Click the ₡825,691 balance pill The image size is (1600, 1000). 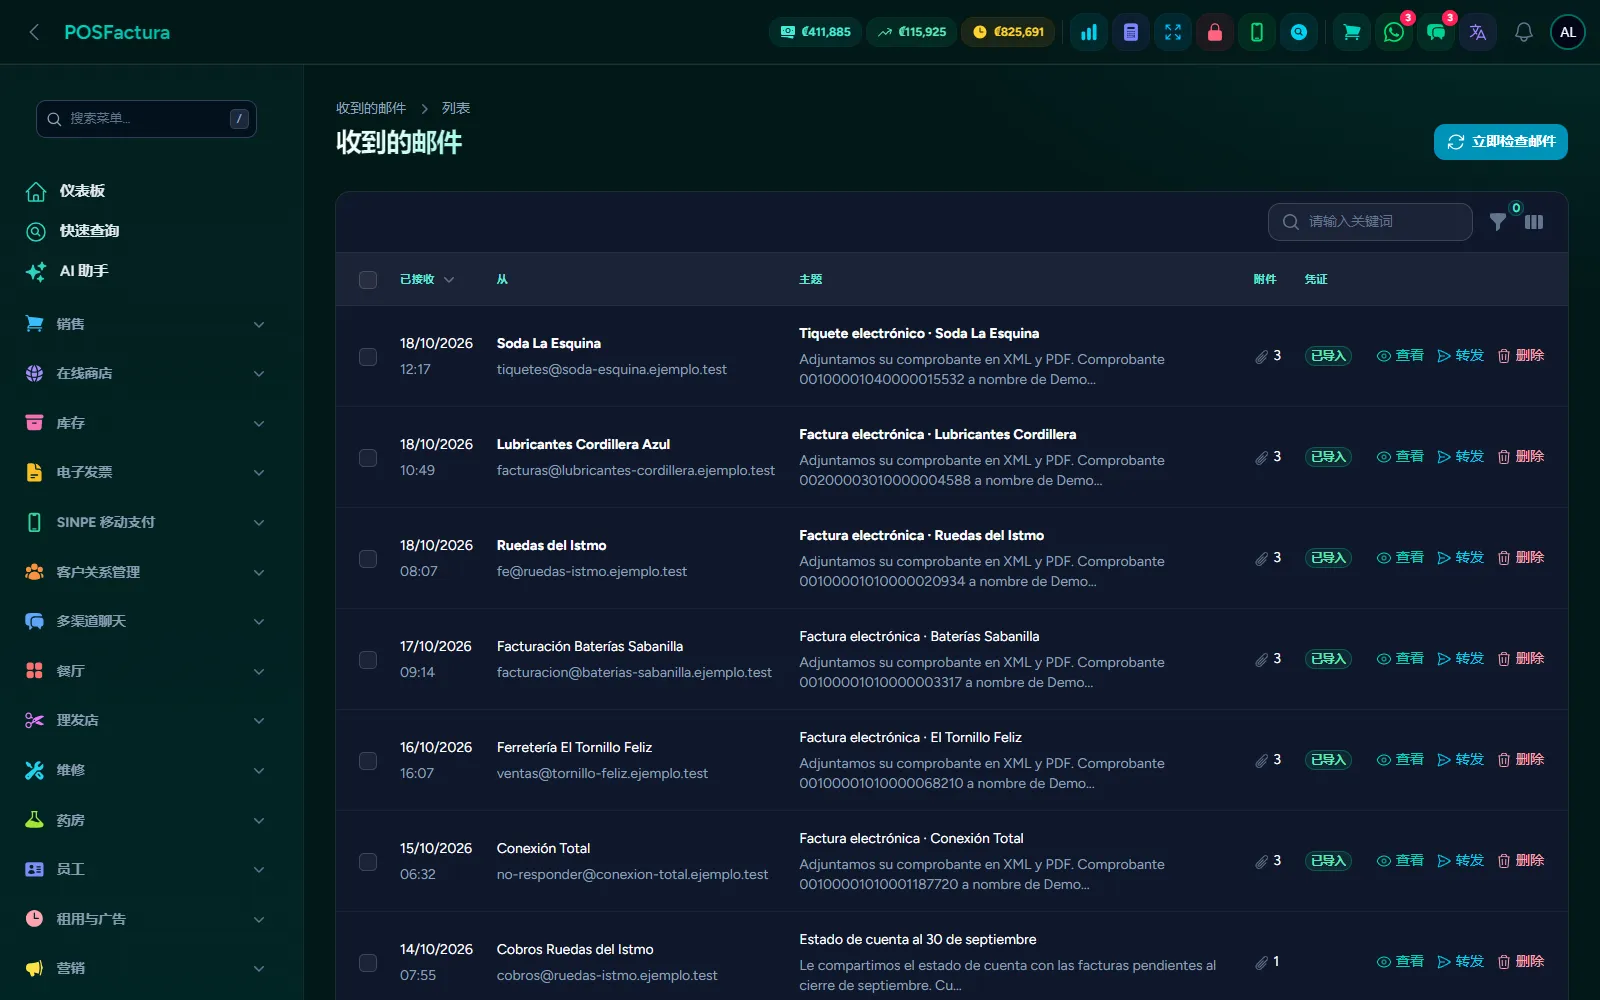tap(1008, 32)
